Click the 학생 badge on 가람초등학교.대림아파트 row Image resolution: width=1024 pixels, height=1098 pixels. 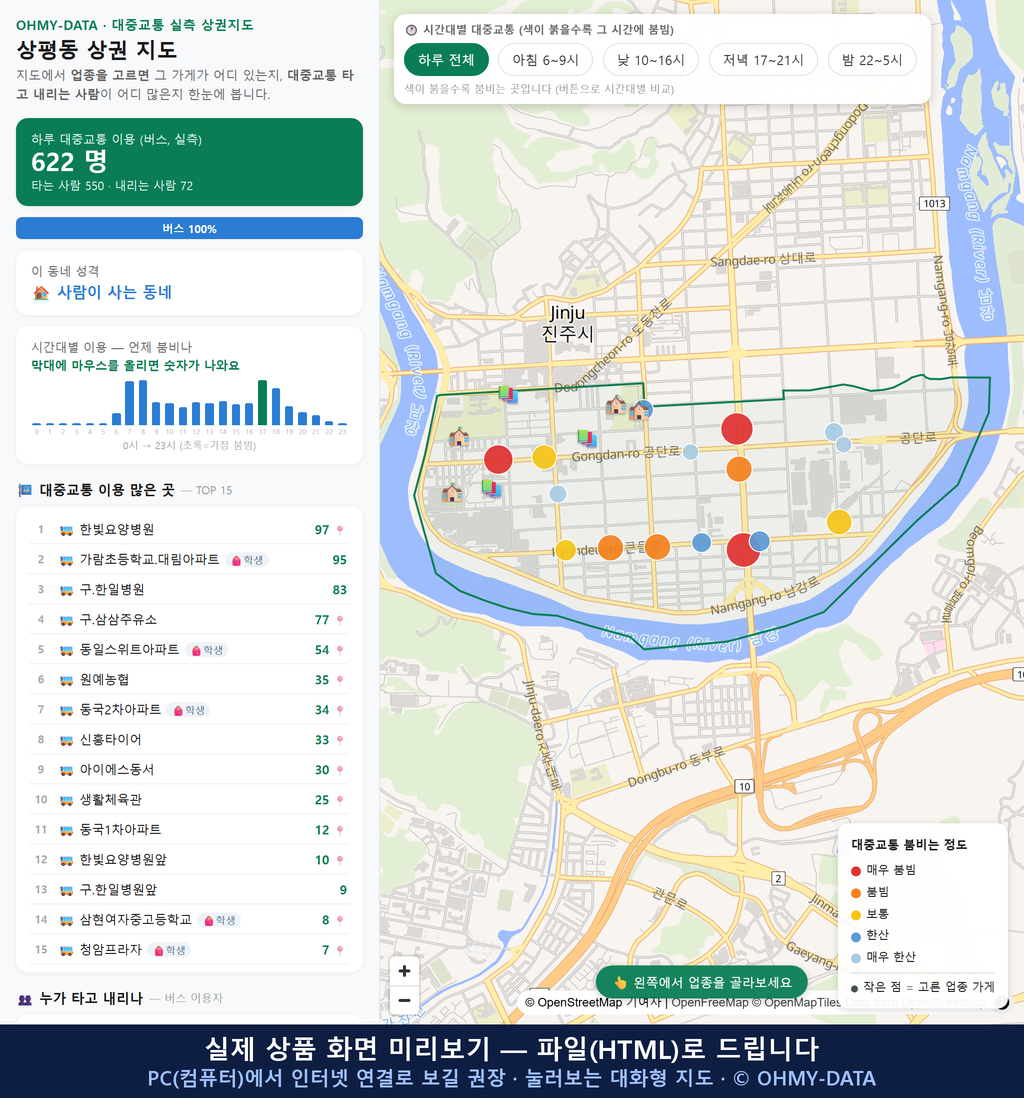tap(247, 560)
